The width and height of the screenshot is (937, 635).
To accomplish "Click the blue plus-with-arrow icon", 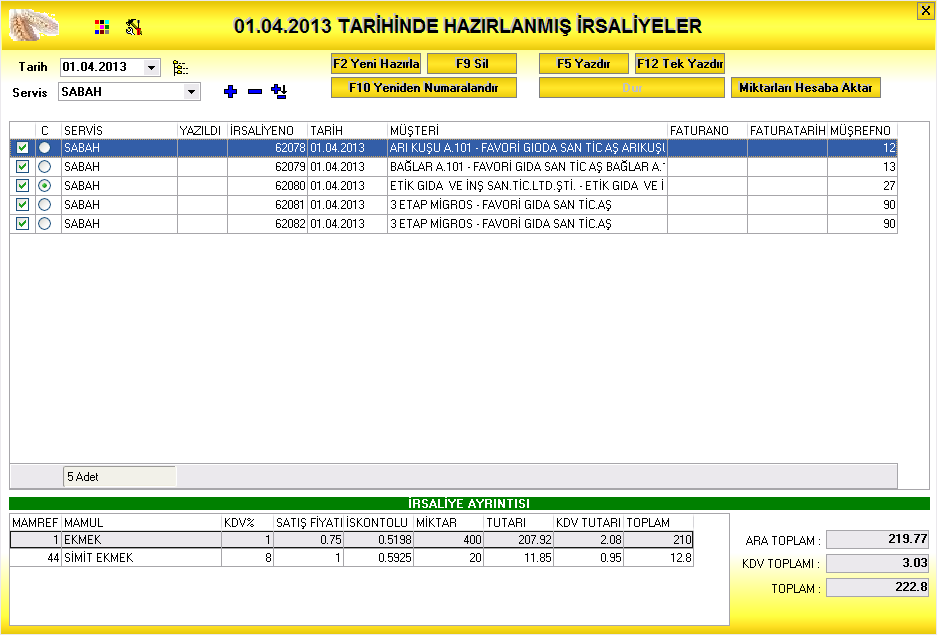I will pos(279,92).
